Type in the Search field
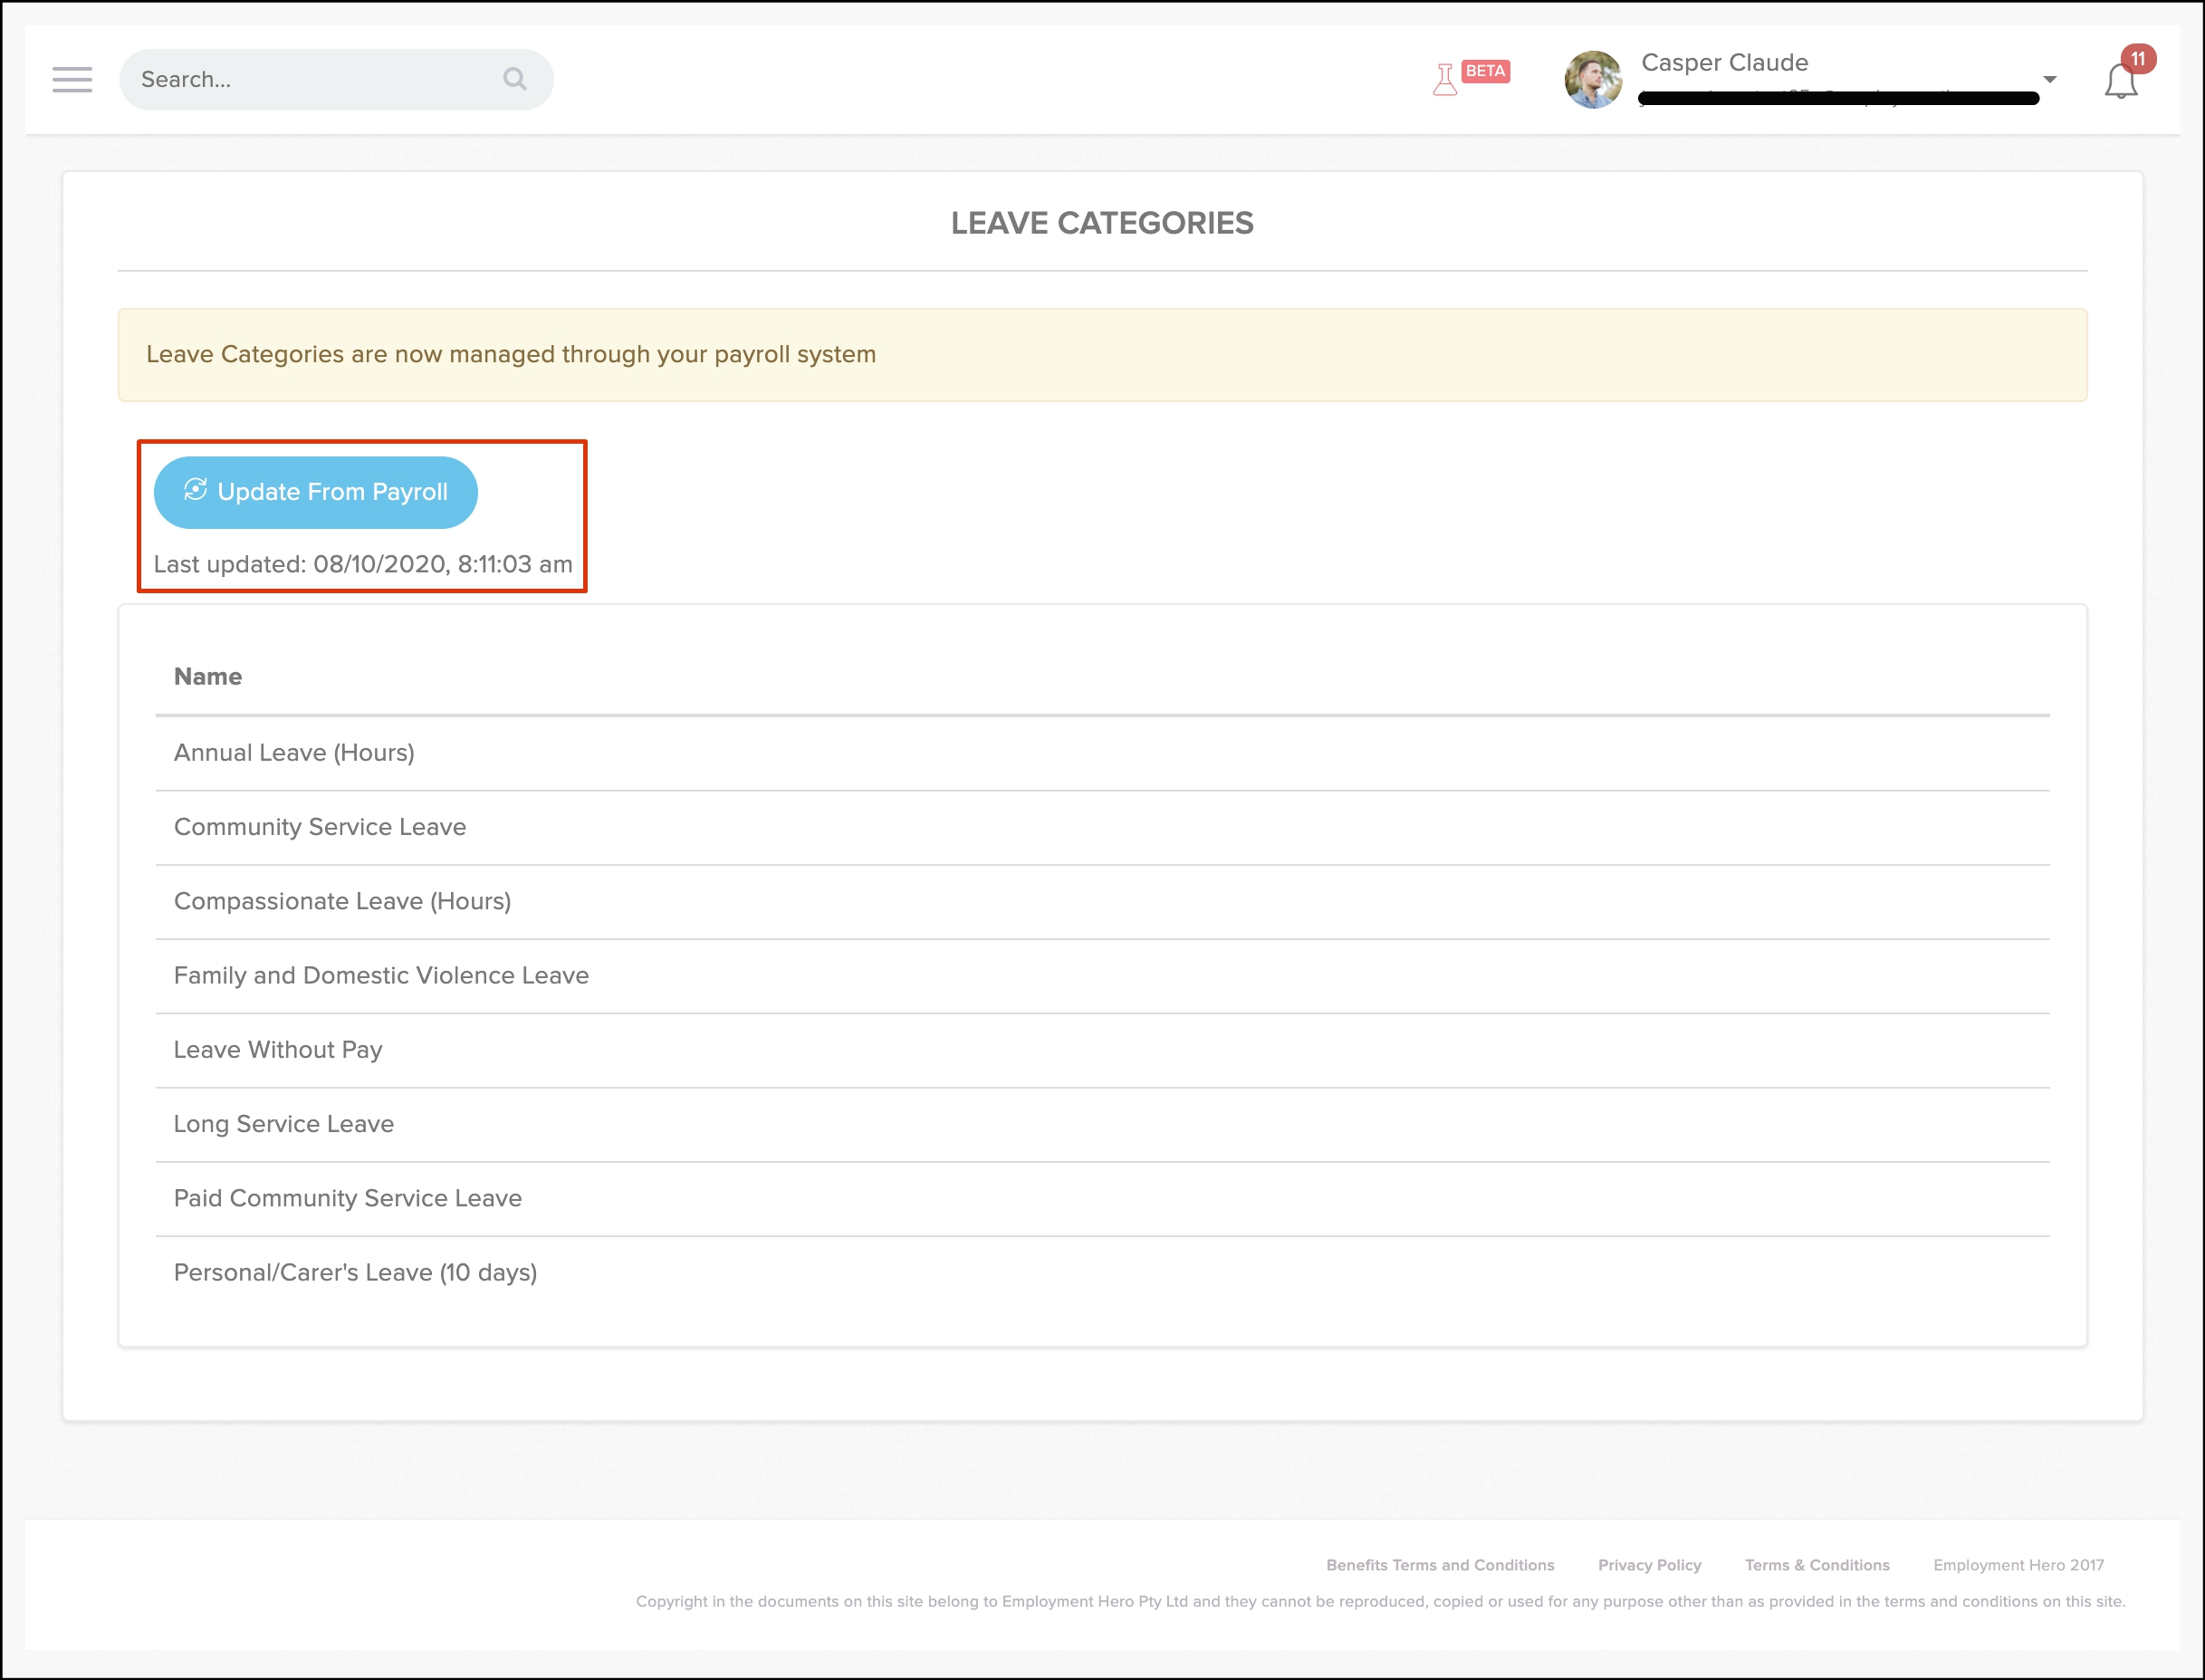The height and width of the screenshot is (1680, 2205). coord(310,79)
